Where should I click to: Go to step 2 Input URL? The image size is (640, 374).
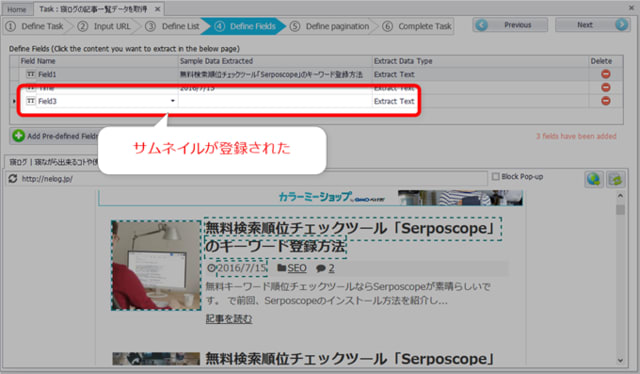click(x=105, y=26)
